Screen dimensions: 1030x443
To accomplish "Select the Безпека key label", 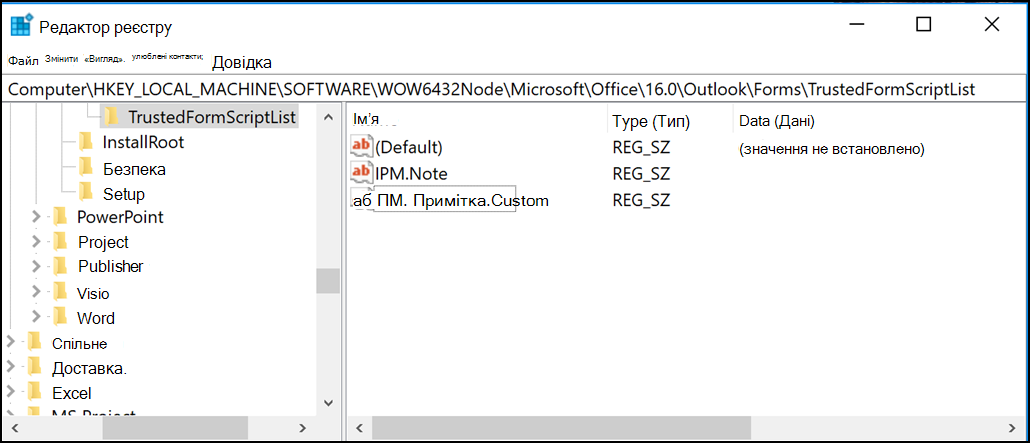I will [134, 169].
